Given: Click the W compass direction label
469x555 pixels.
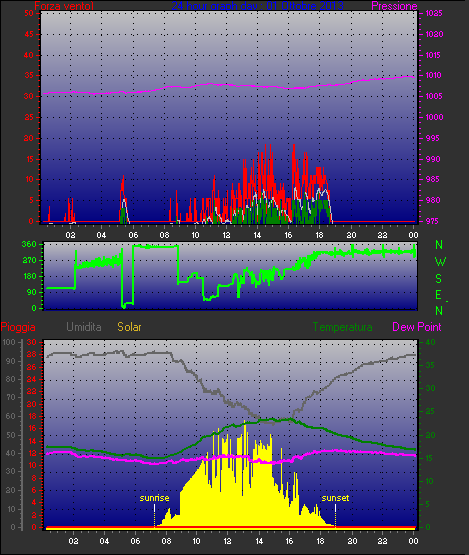Looking at the screenshot, I should click(440, 262).
